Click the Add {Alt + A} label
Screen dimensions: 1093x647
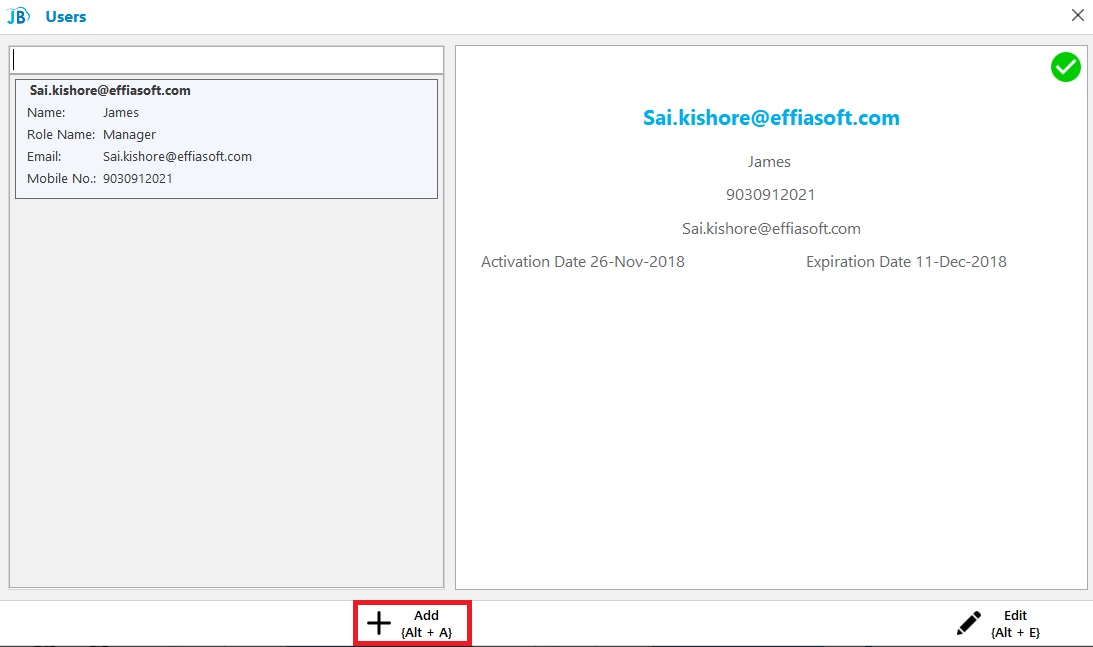tap(426, 624)
